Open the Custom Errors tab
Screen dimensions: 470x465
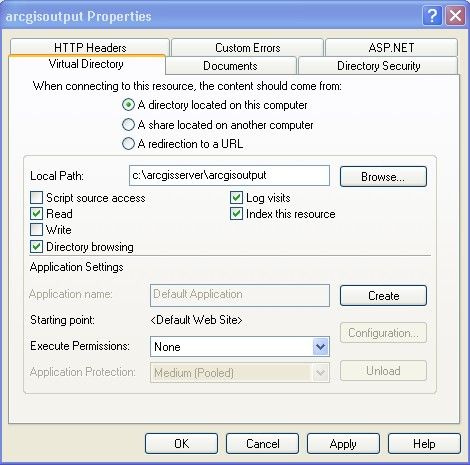pos(247,48)
